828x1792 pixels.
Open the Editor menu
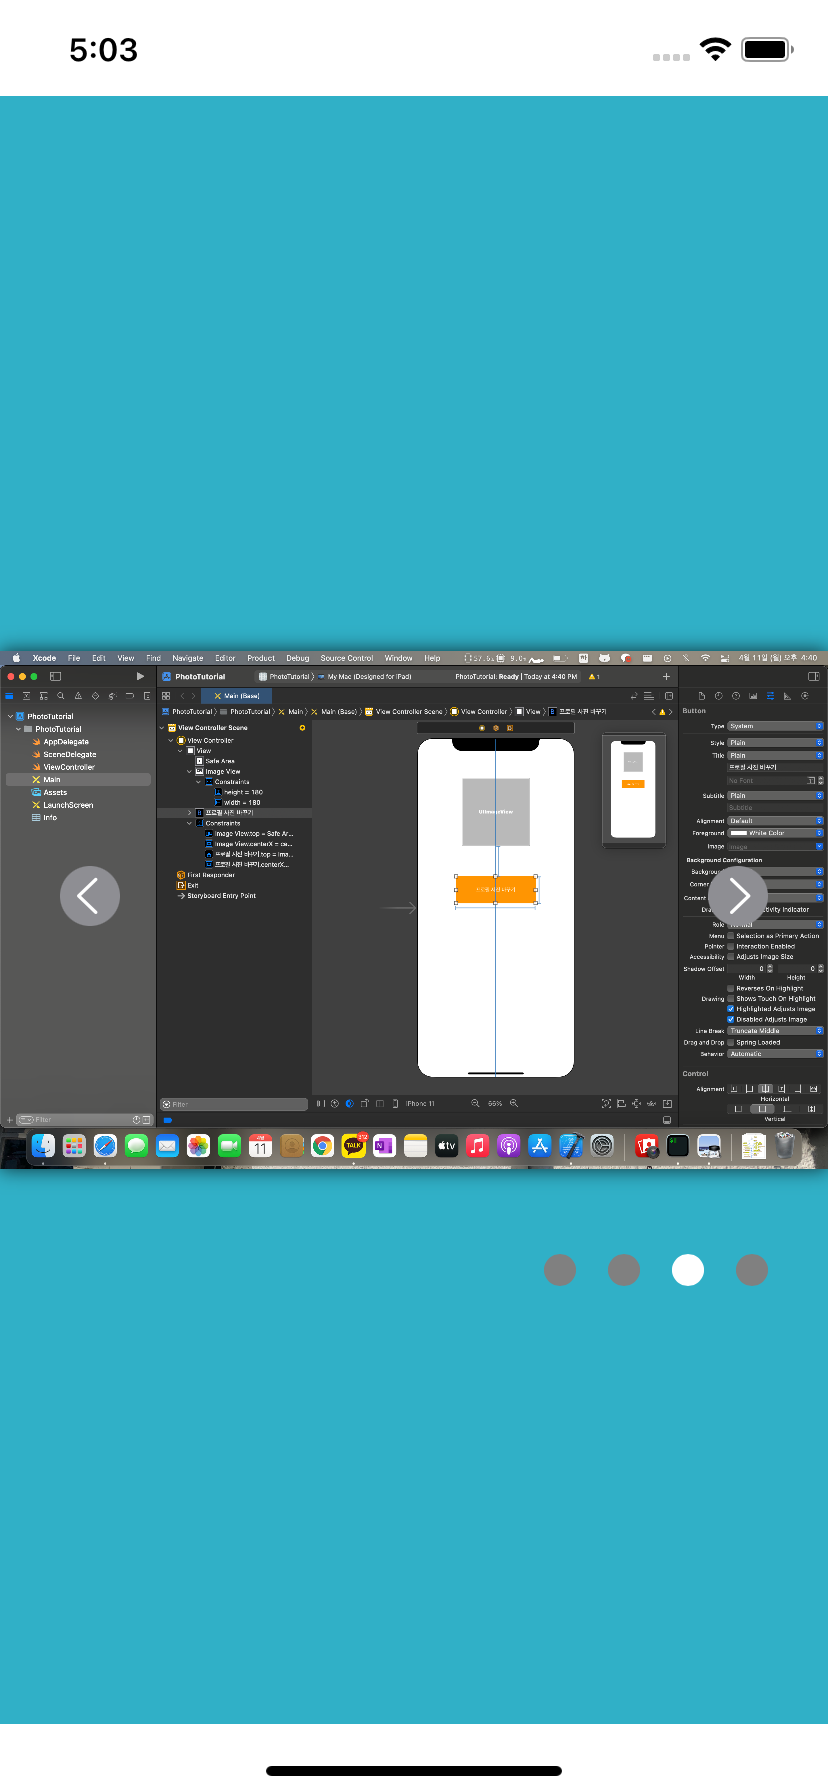(x=225, y=658)
